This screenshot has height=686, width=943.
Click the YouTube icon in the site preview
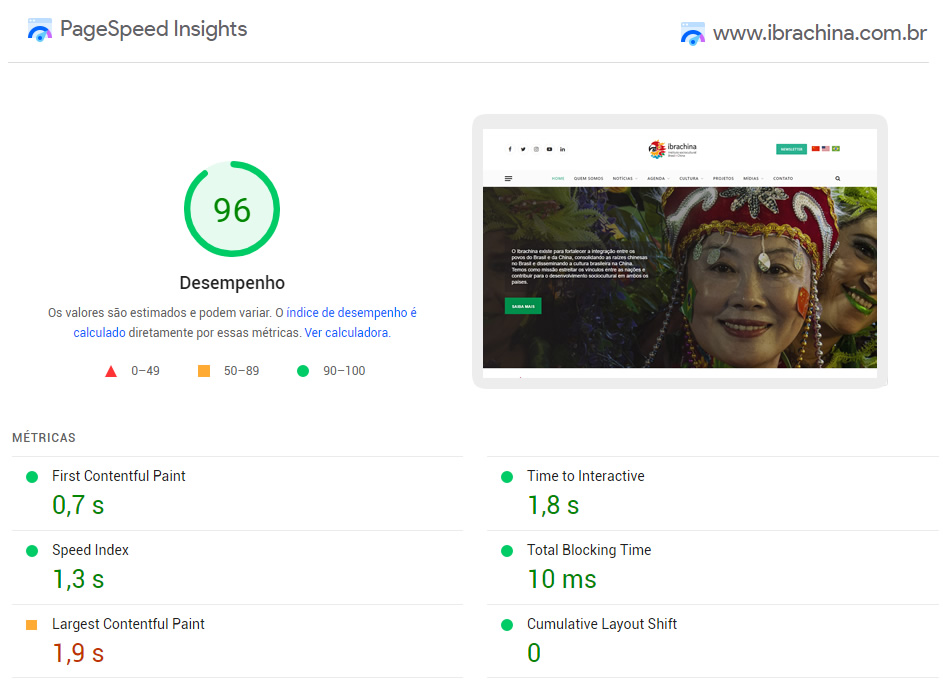(549, 149)
